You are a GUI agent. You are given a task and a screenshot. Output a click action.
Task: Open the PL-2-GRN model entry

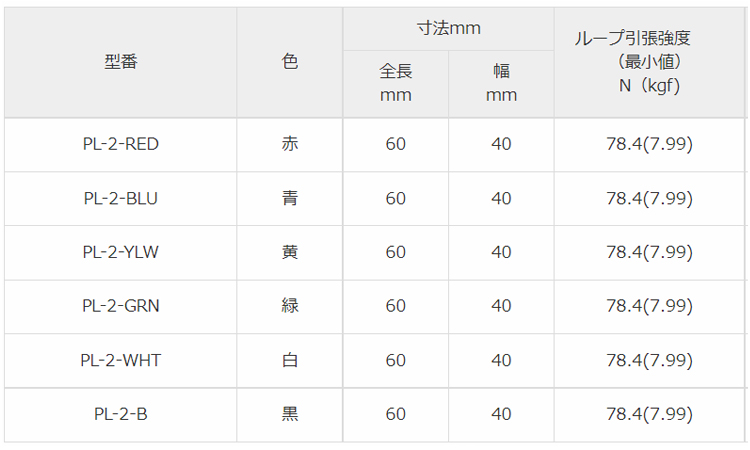pyautogui.click(x=120, y=306)
